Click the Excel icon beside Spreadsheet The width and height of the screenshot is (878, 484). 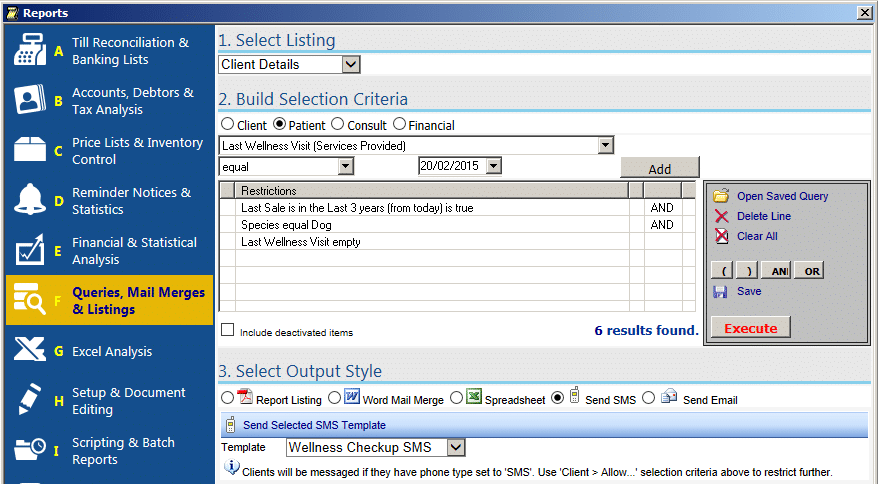pyautogui.click(x=474, y=397)
